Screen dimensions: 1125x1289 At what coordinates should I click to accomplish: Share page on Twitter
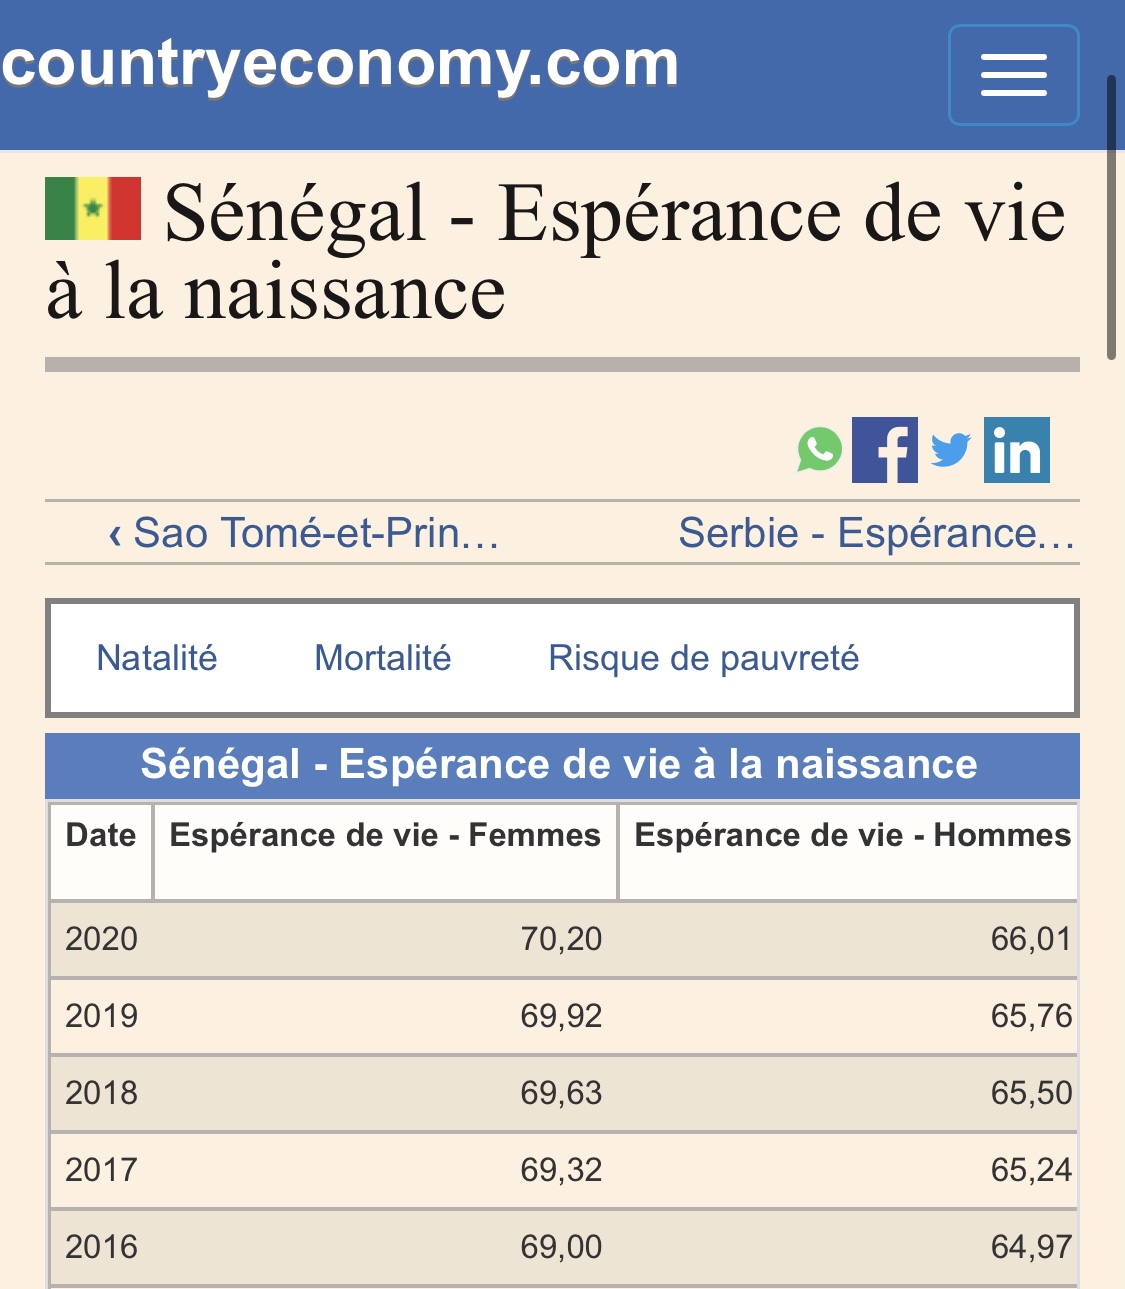point(950,450)
